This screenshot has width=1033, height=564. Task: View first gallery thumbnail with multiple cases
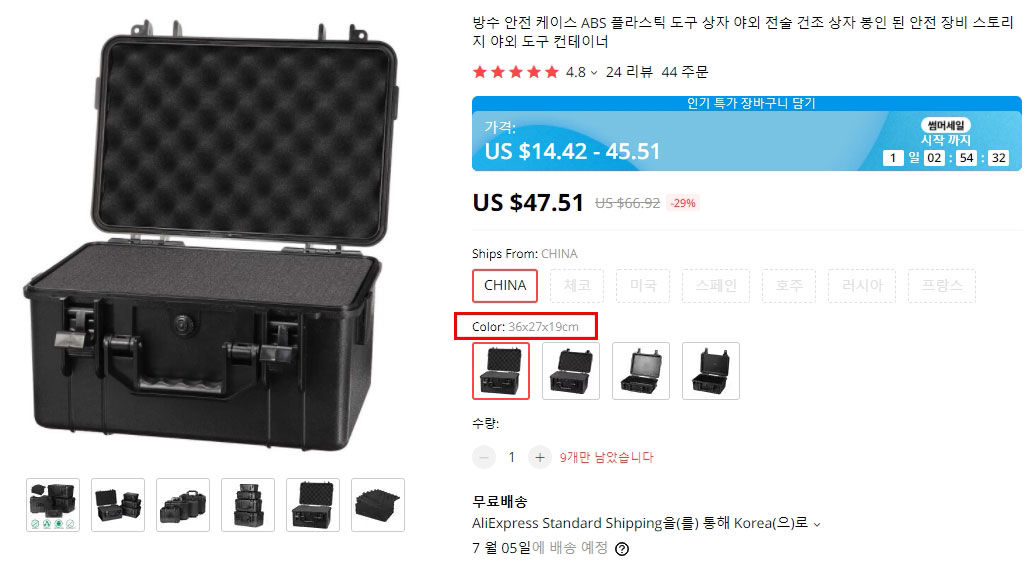pos(53,505)
